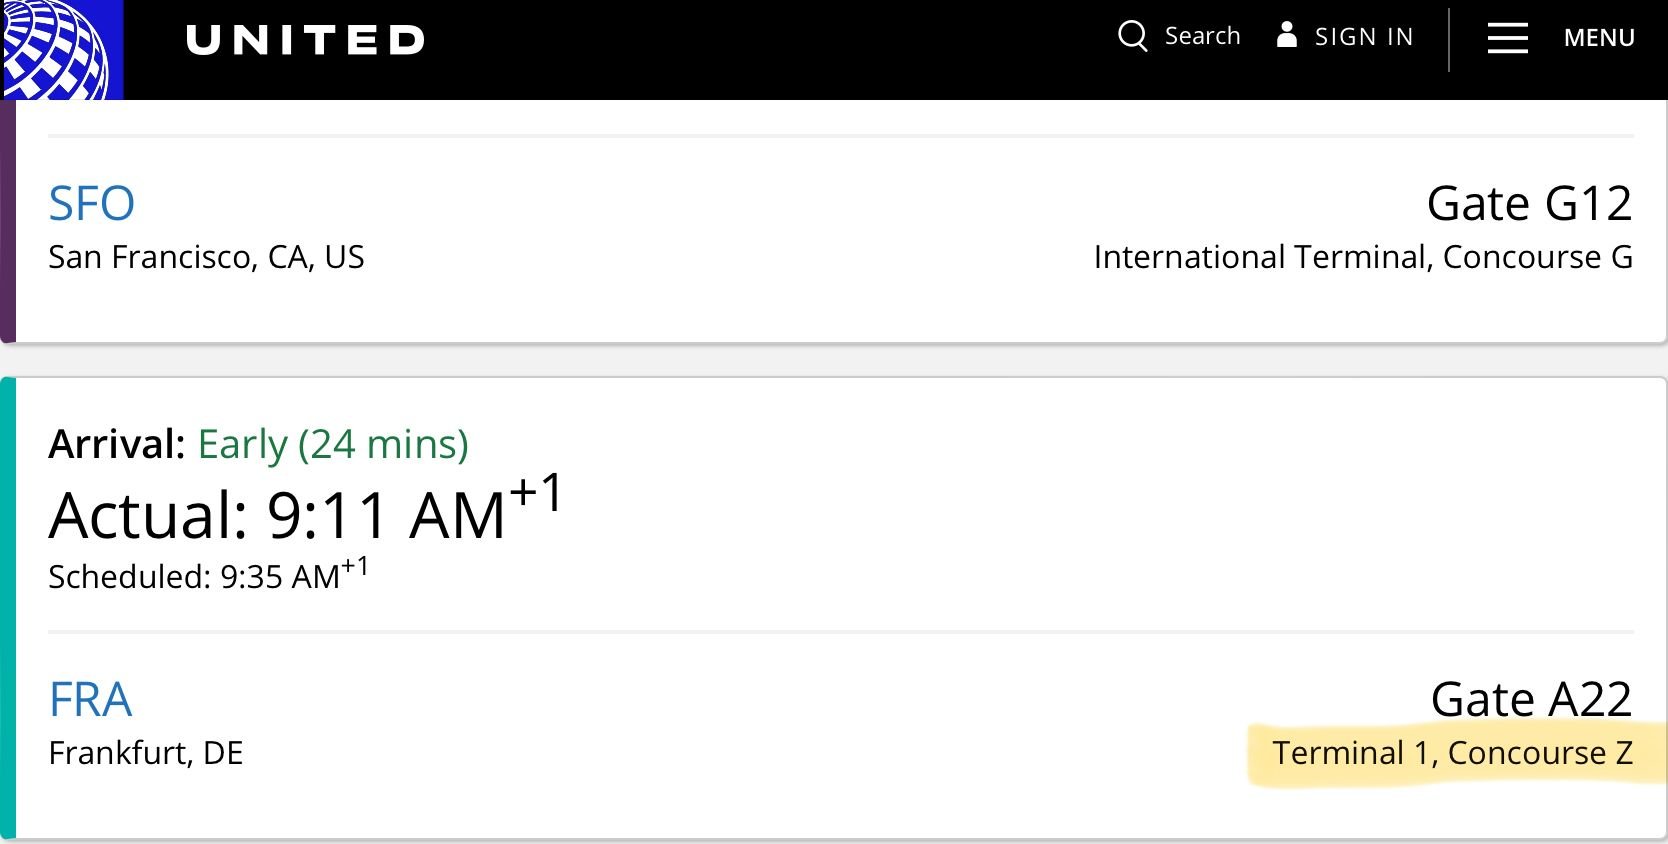Click the Gate G12 departure gate text
1668x844 pixels.
pyautogui.click(x=1528, y=204)
